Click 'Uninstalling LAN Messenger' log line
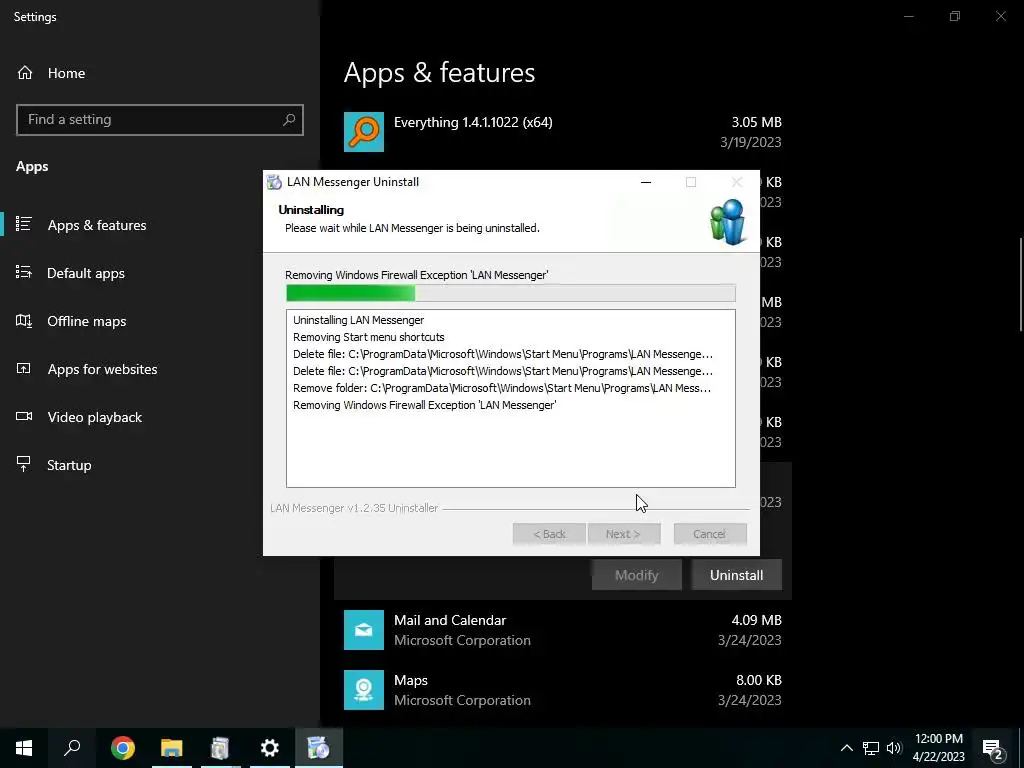This screenshot has width=1024, height=768. (x=359, y=320)
